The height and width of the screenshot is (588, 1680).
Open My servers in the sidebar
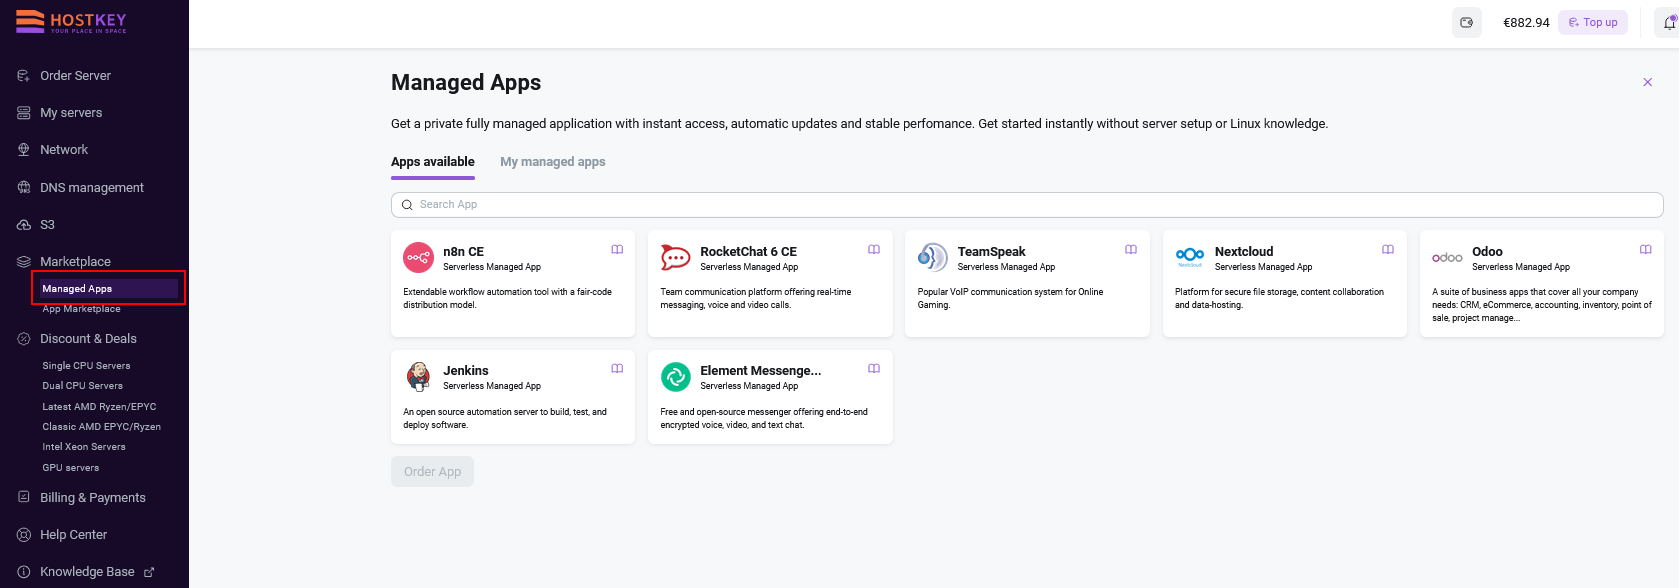coord(71,113)
